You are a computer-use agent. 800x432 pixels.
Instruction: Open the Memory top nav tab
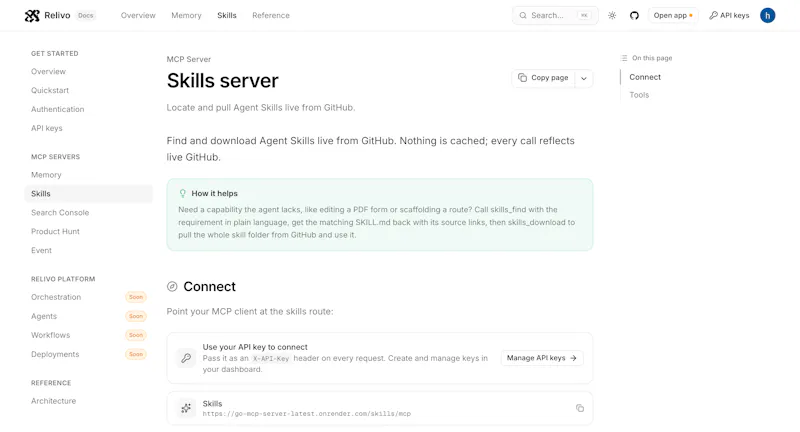click(x=186, y=16)
